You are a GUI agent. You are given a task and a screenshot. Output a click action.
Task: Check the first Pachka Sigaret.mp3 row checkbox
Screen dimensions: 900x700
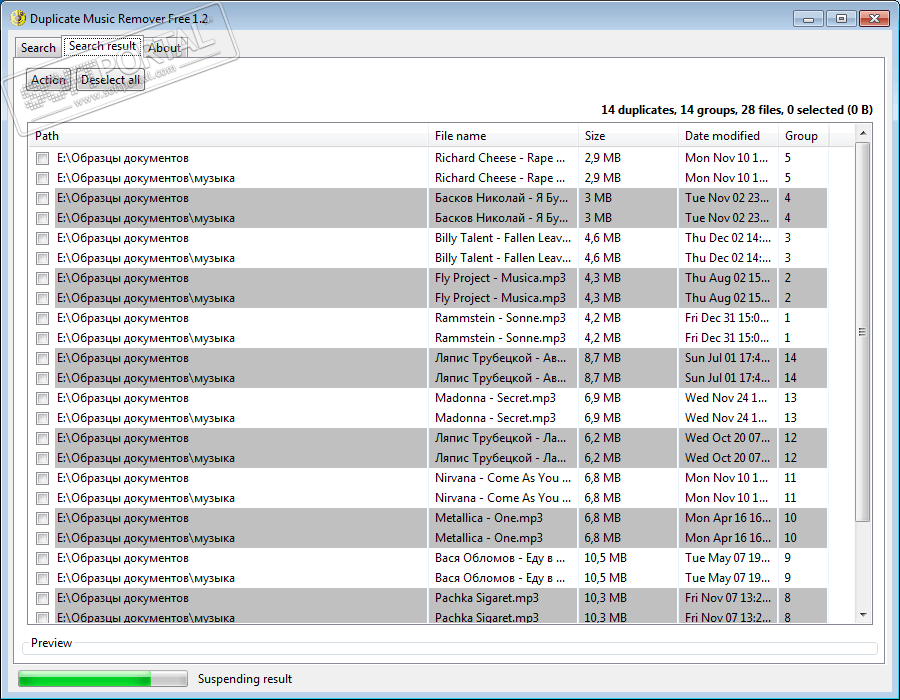(x=42, y=598)
